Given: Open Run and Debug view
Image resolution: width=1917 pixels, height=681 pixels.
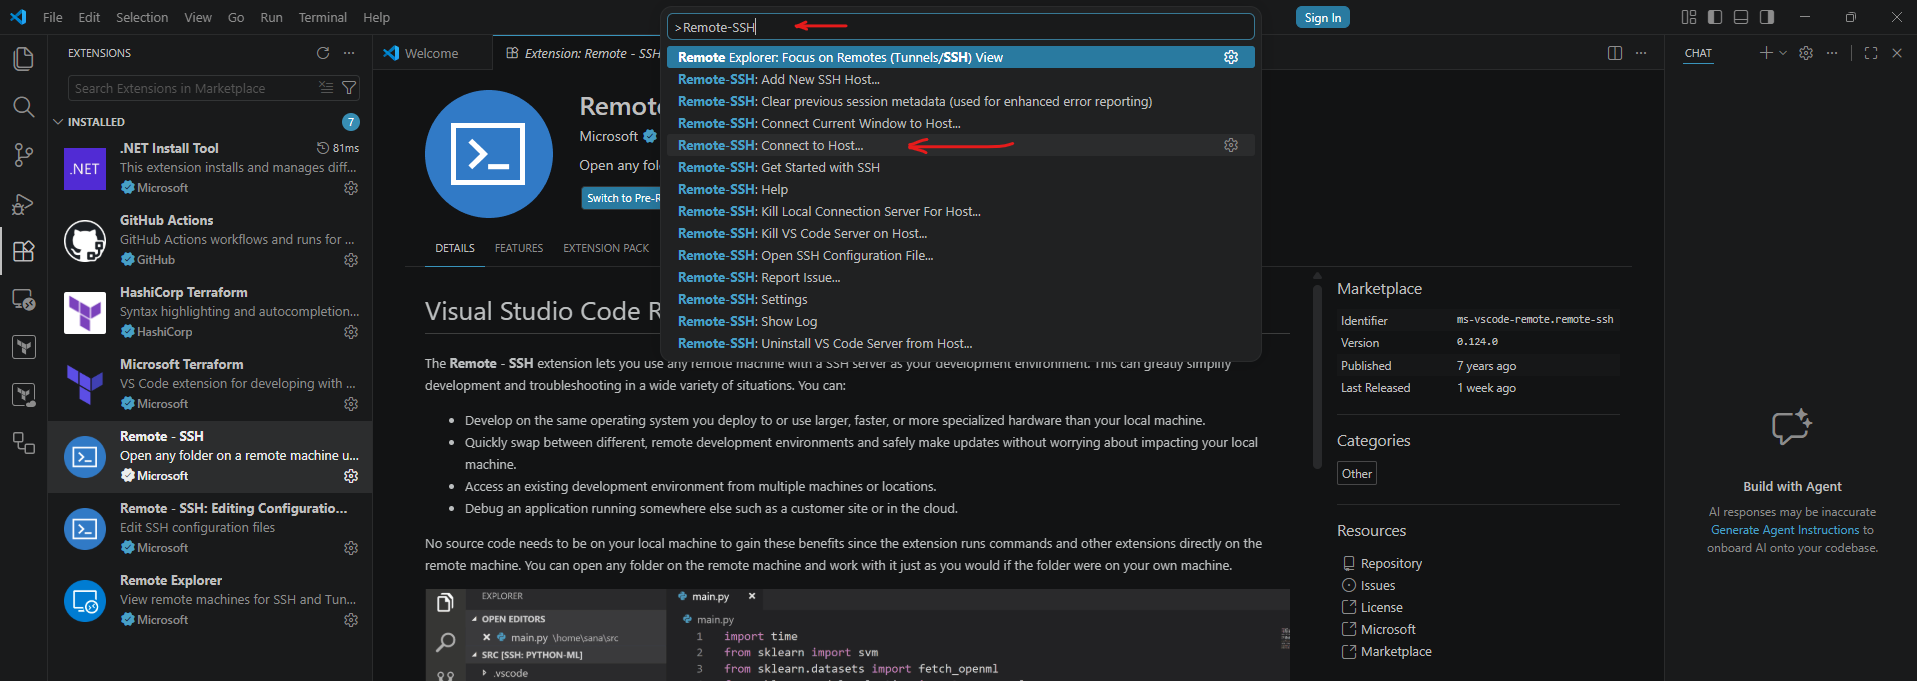Looking at the screenshot, I should [x=23, y=203].
